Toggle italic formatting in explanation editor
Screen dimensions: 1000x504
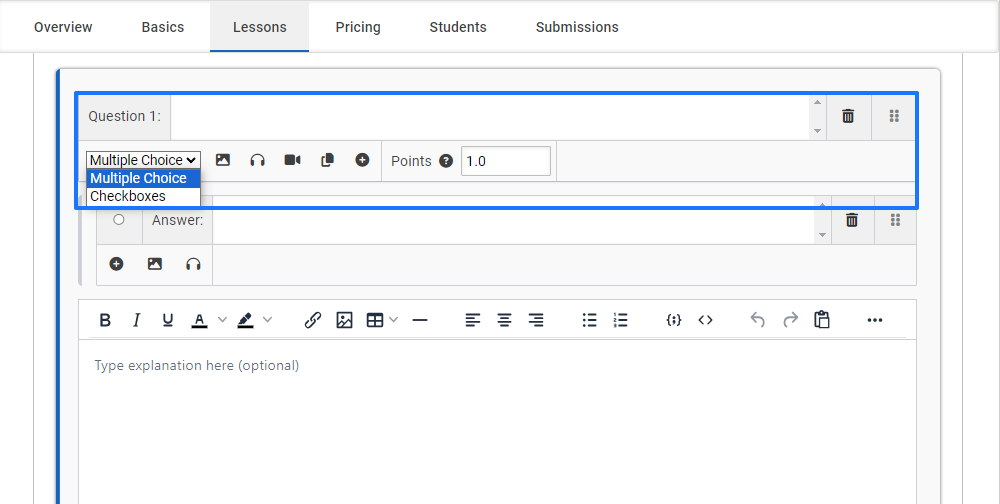(x=136, y=320)
